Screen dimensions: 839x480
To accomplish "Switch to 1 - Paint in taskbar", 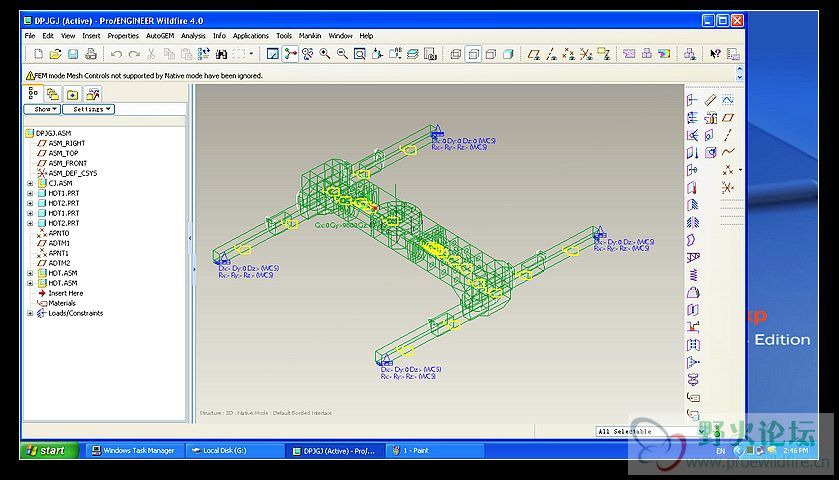I will click(x=434, y=451).
